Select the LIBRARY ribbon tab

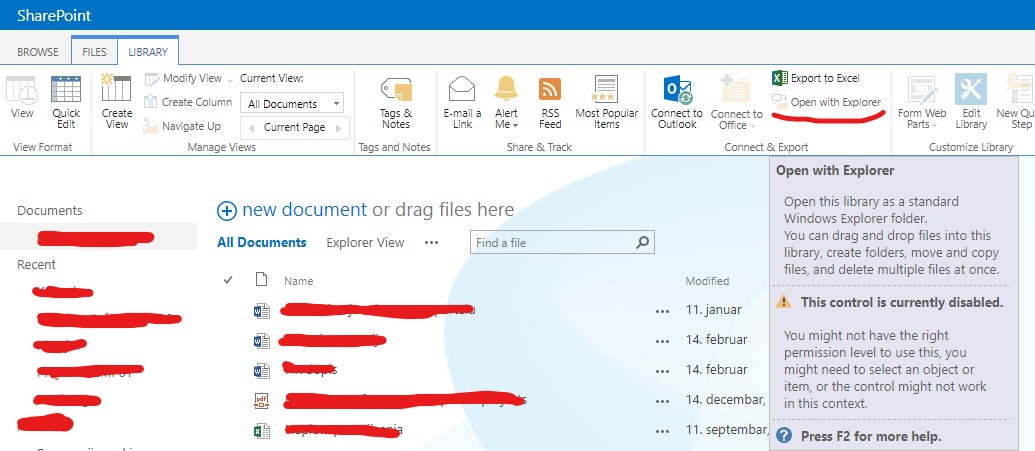coord(148,52)
